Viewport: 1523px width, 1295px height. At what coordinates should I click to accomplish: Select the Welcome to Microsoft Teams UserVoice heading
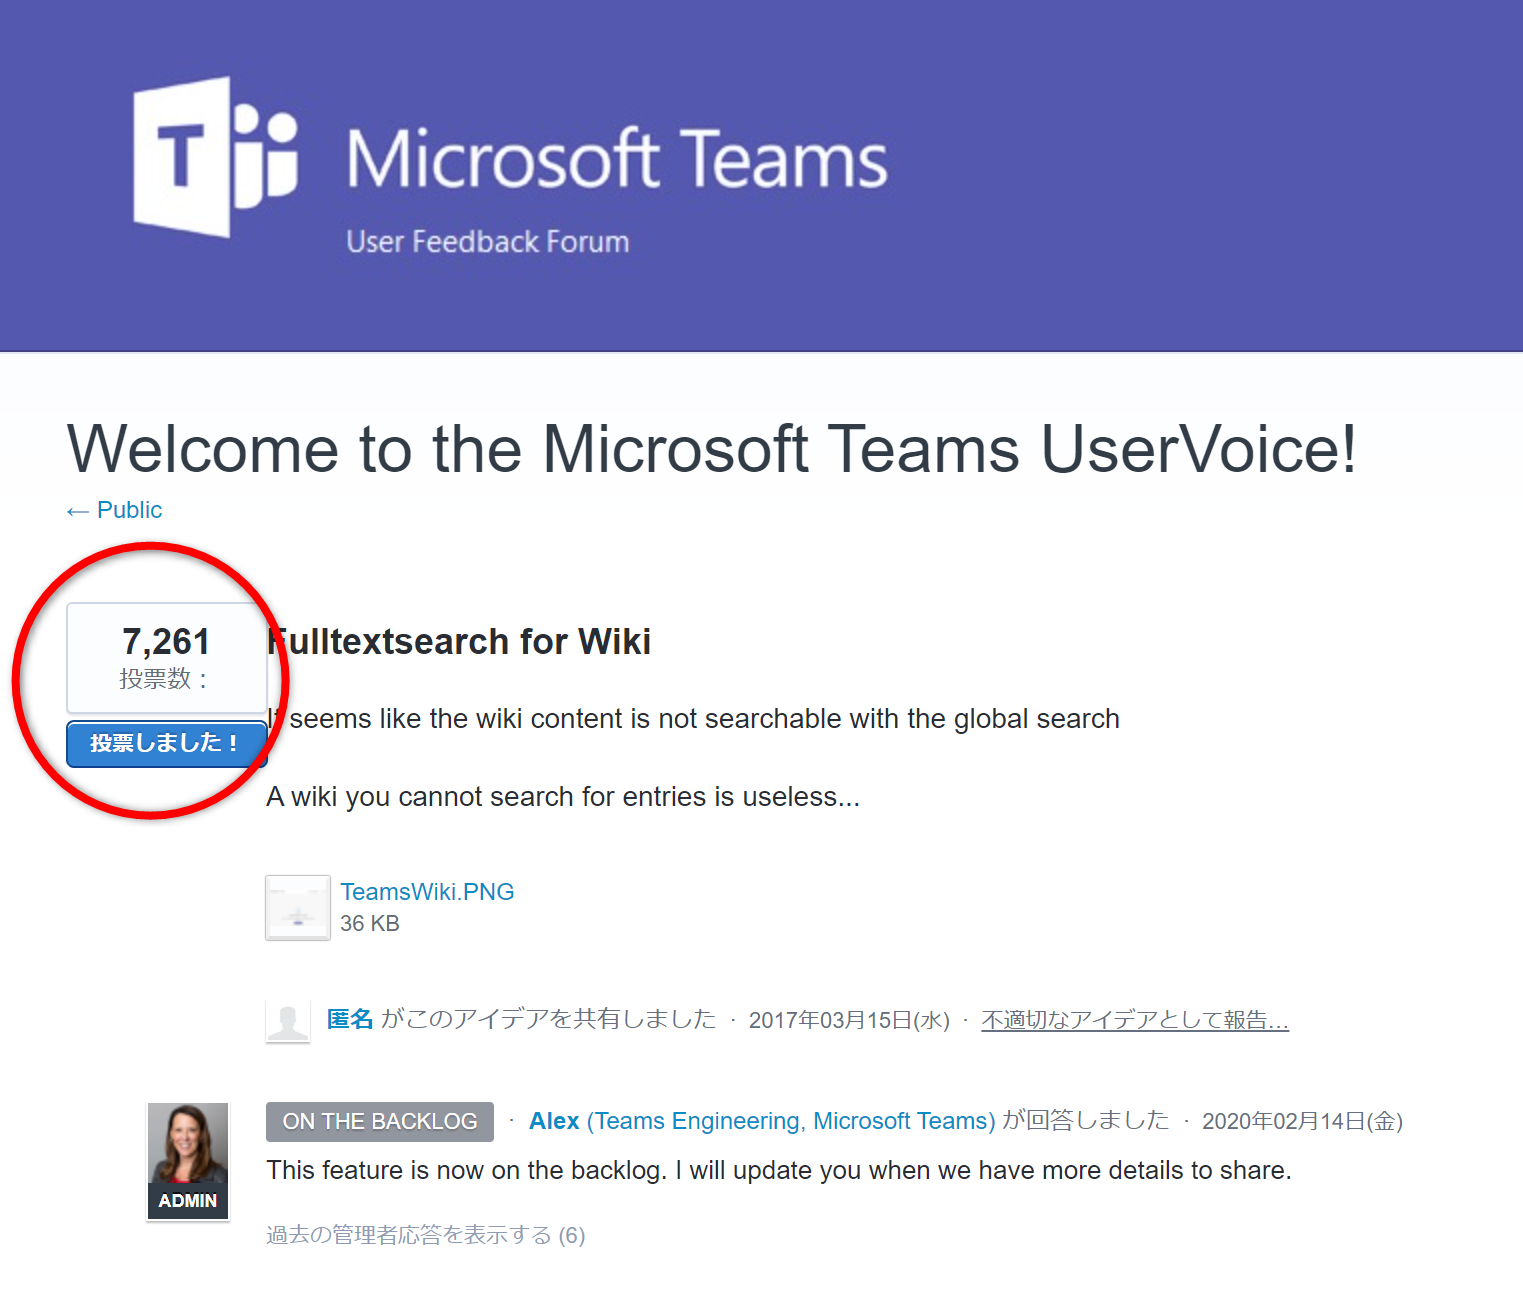[x=712, y=448]
